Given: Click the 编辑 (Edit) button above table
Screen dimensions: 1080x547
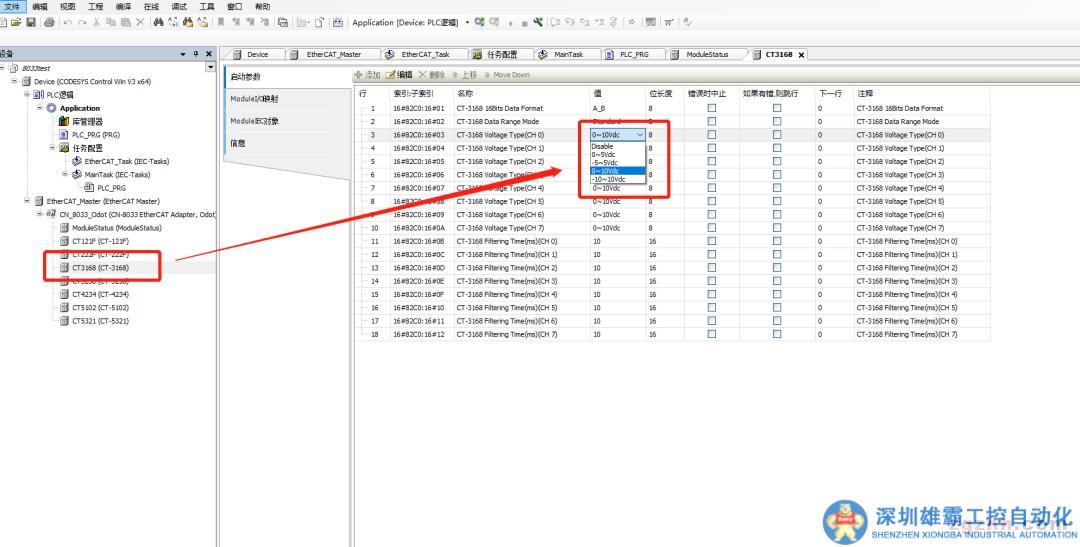Looking at the screenshot, I should [399, 75].
